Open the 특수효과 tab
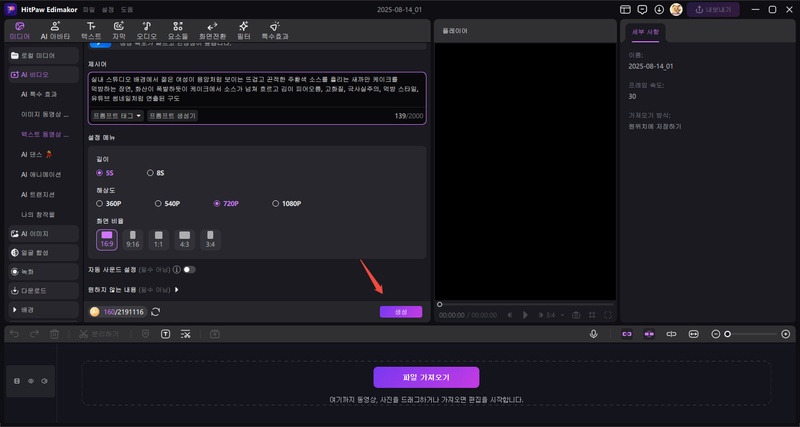Image resolution: width=800 pixels, height=427 pixels. [275, 31]
